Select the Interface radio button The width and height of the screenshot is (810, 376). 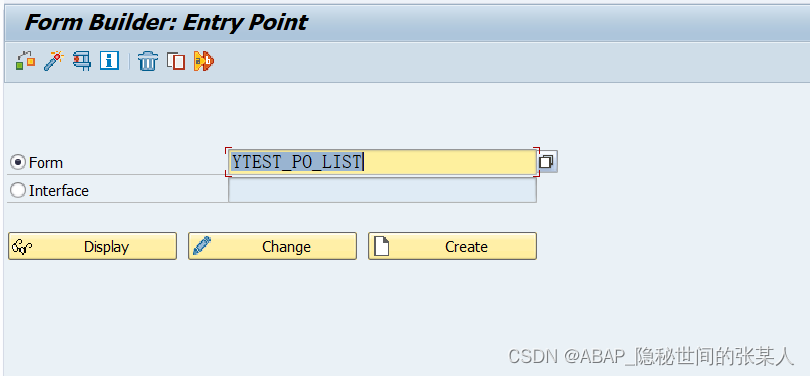coord(18,191)
